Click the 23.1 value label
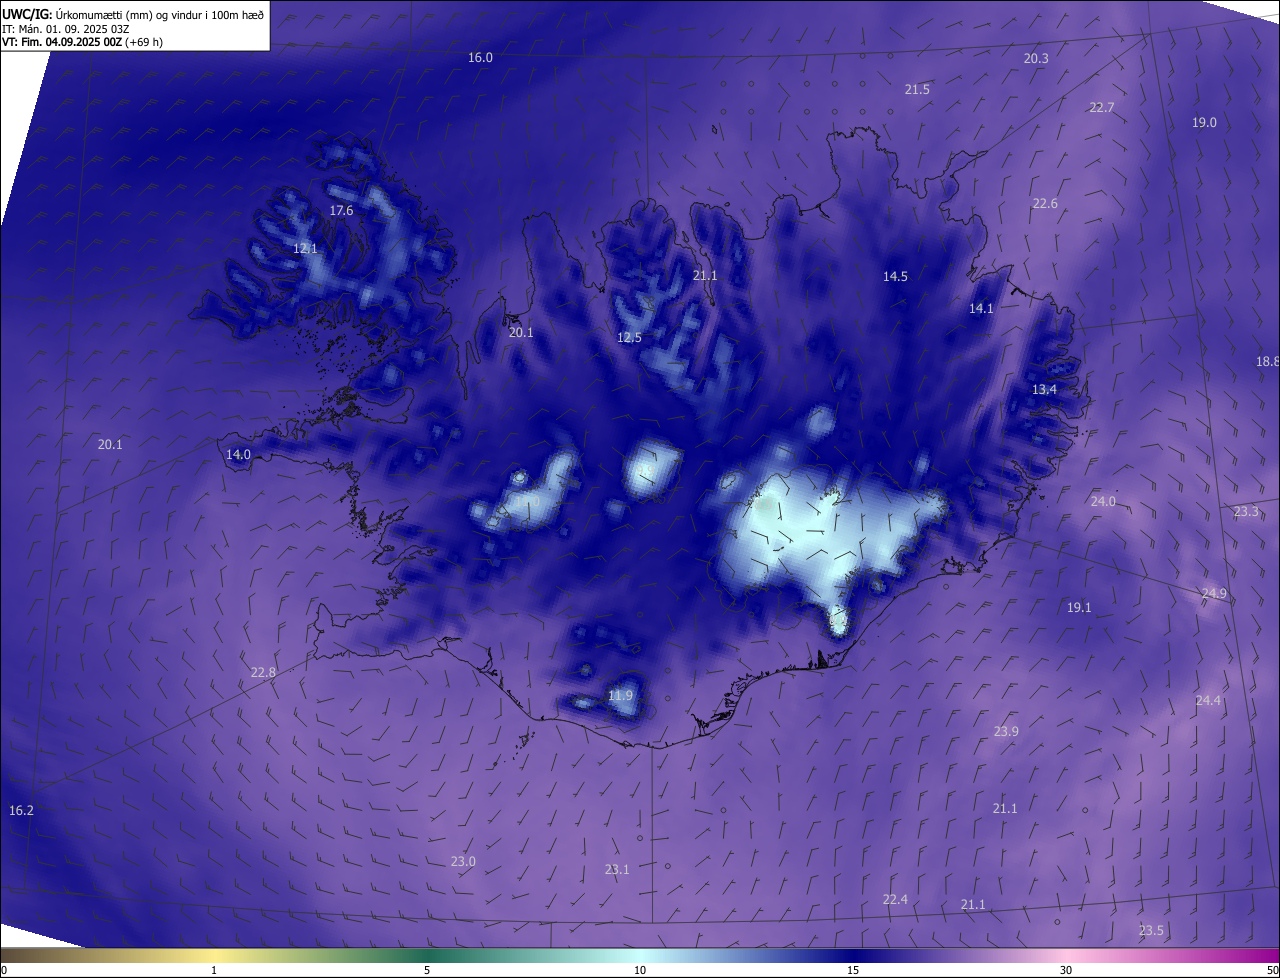This screenshot has width=1280, height=978. click(617, 870)
